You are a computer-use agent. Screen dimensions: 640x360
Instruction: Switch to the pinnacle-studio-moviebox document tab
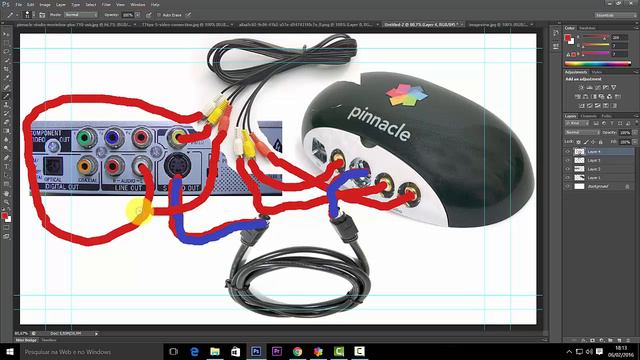[x=74, y=24]
